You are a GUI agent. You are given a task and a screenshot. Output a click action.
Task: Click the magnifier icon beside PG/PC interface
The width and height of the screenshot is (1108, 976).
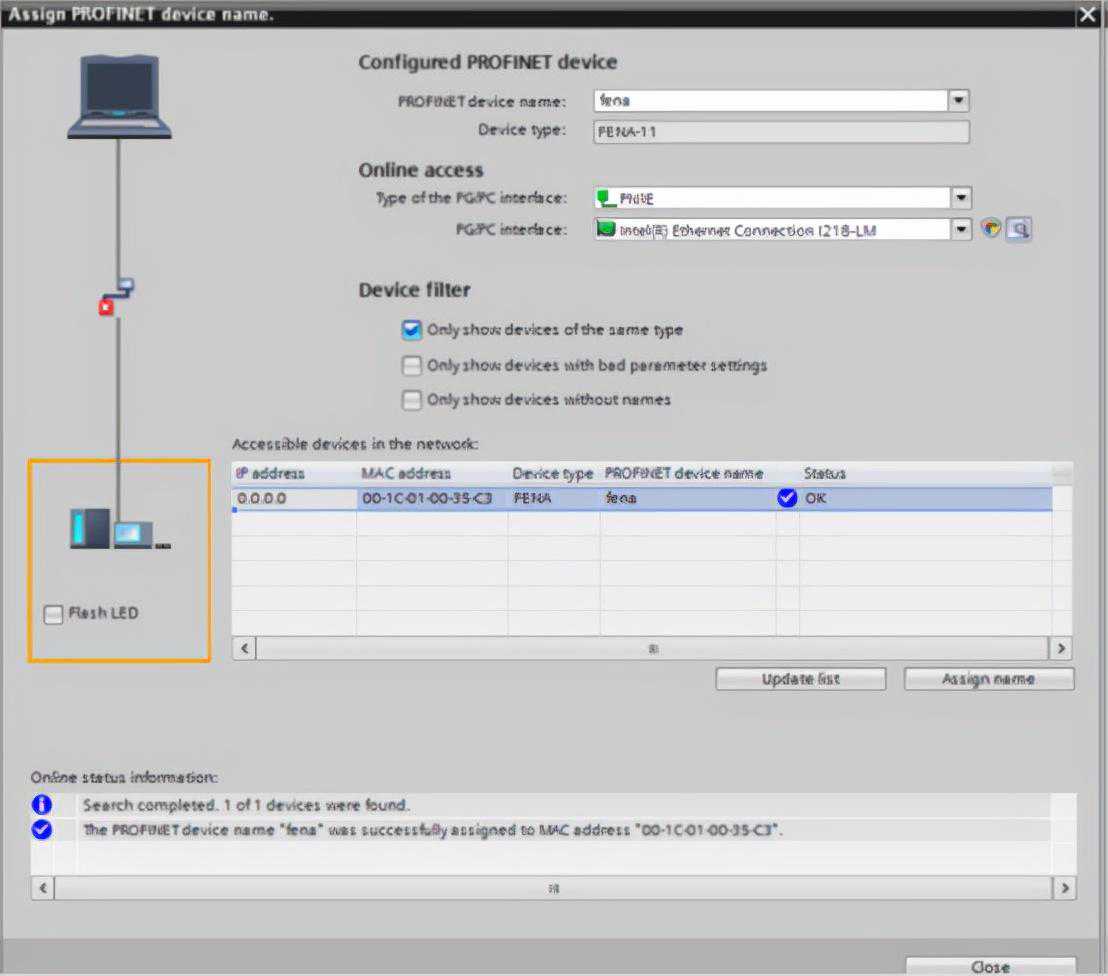tap(1019, 230)
